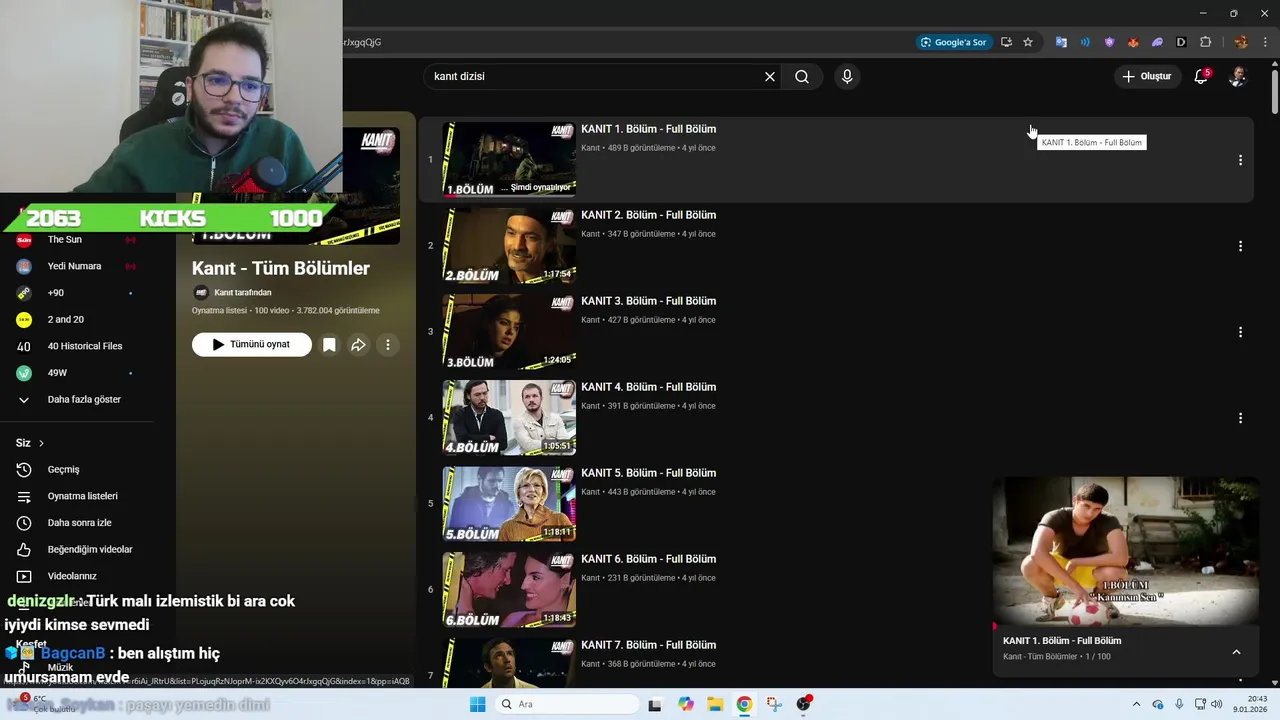The width and height of the screenshot is (1280, 720).
Task: Open Chrome three-dot menu
Action: tap(1265, 42)
